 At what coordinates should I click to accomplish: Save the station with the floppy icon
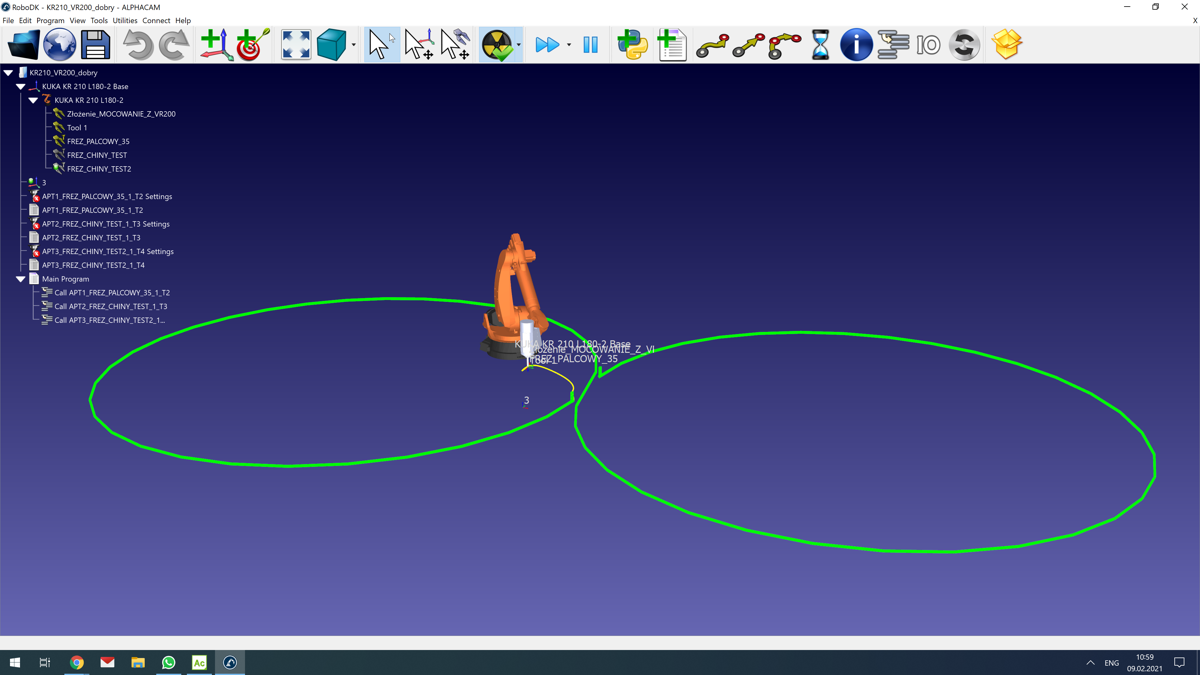(x=95, y=45)
